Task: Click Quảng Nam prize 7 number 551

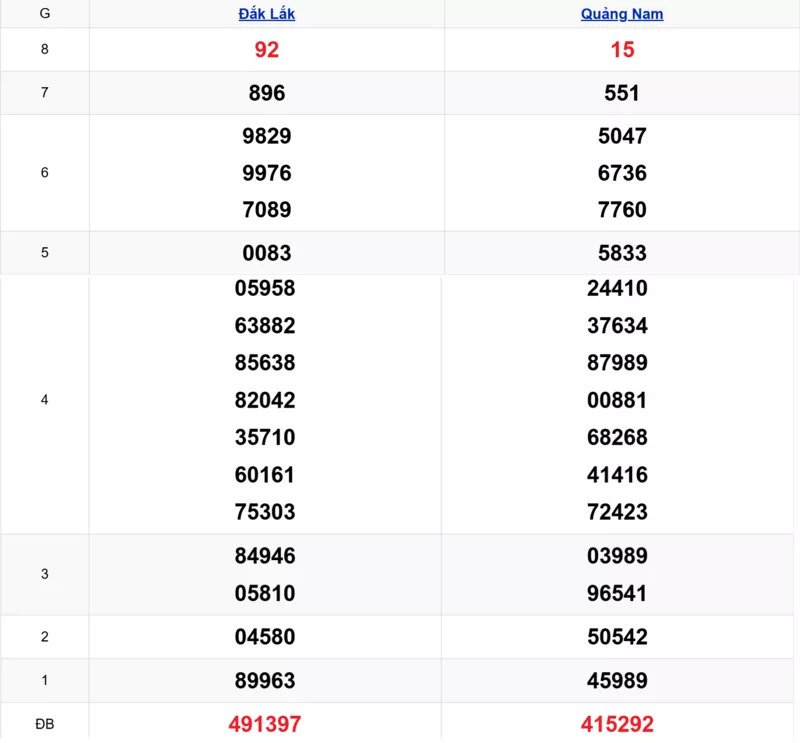Action: (622, 93)
